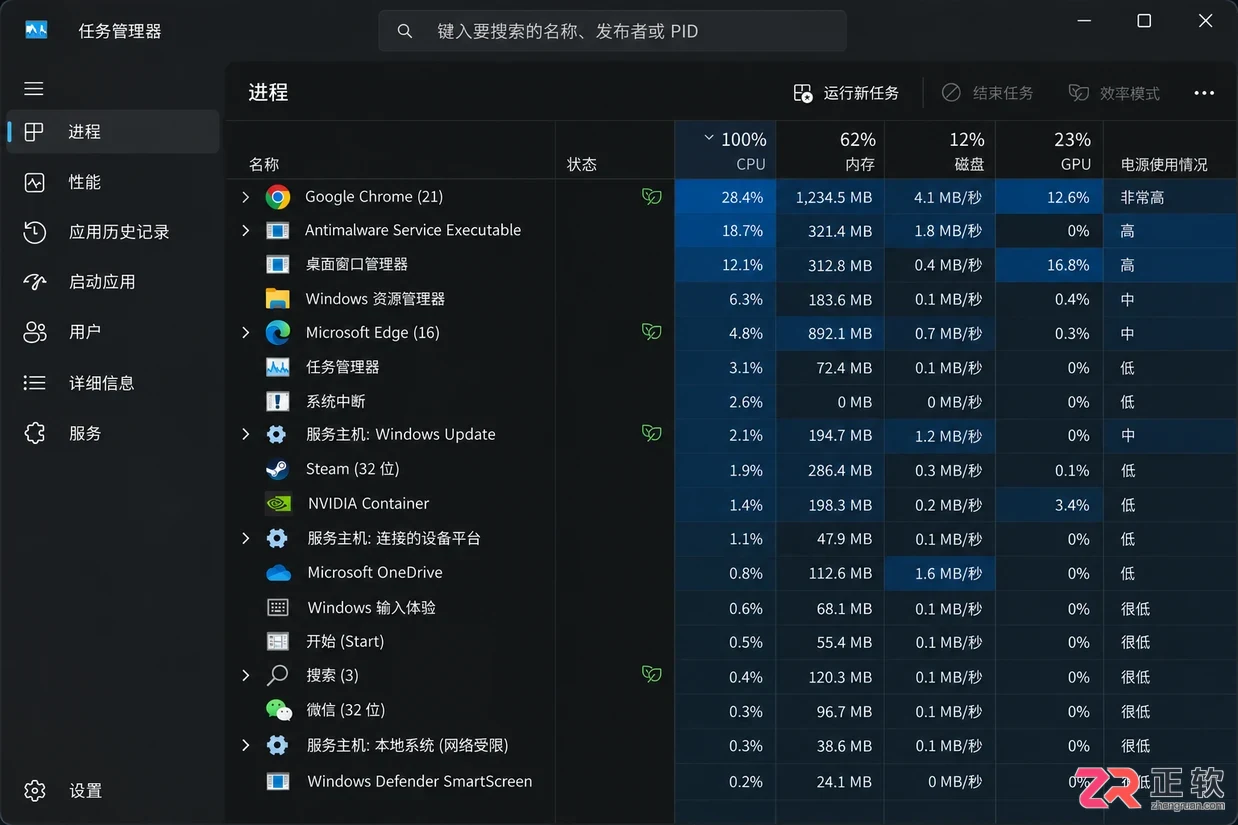Screen dimensions: 1238x825
Task: Open App history (应用历史记录) page
Action: click(x=113, y=232)
